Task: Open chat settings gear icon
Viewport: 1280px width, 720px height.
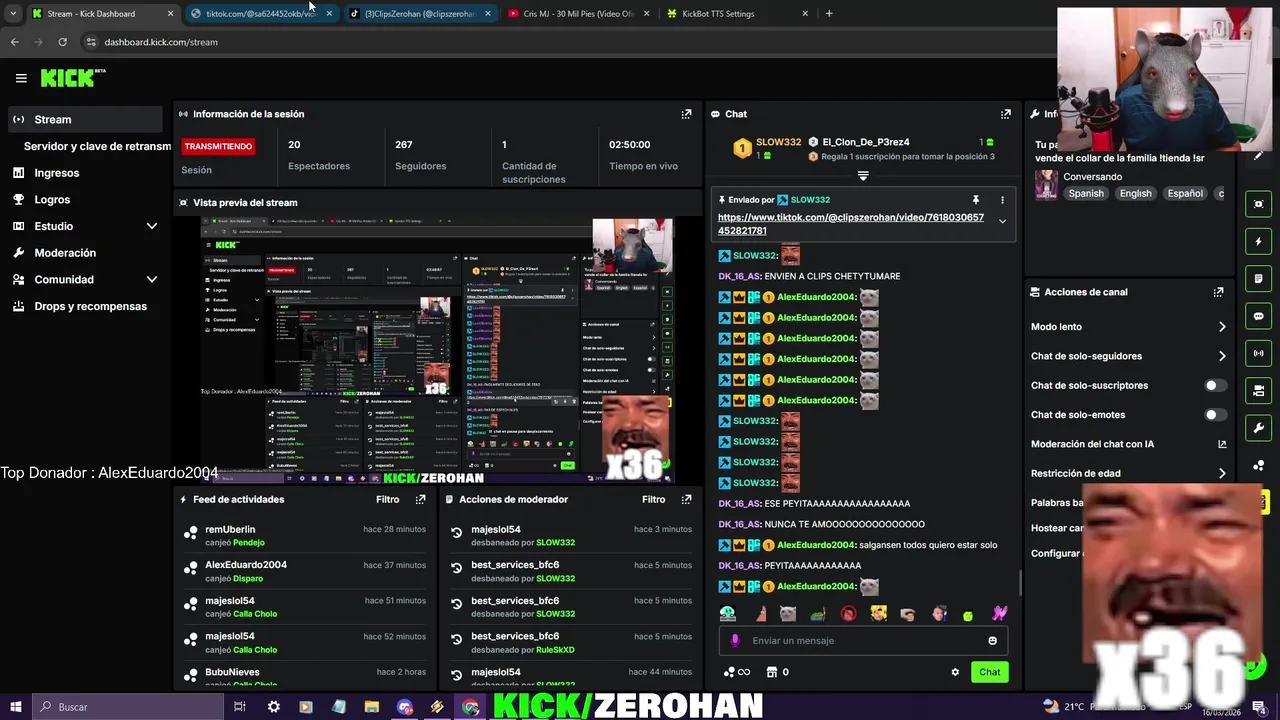Action: coord(955,672)
